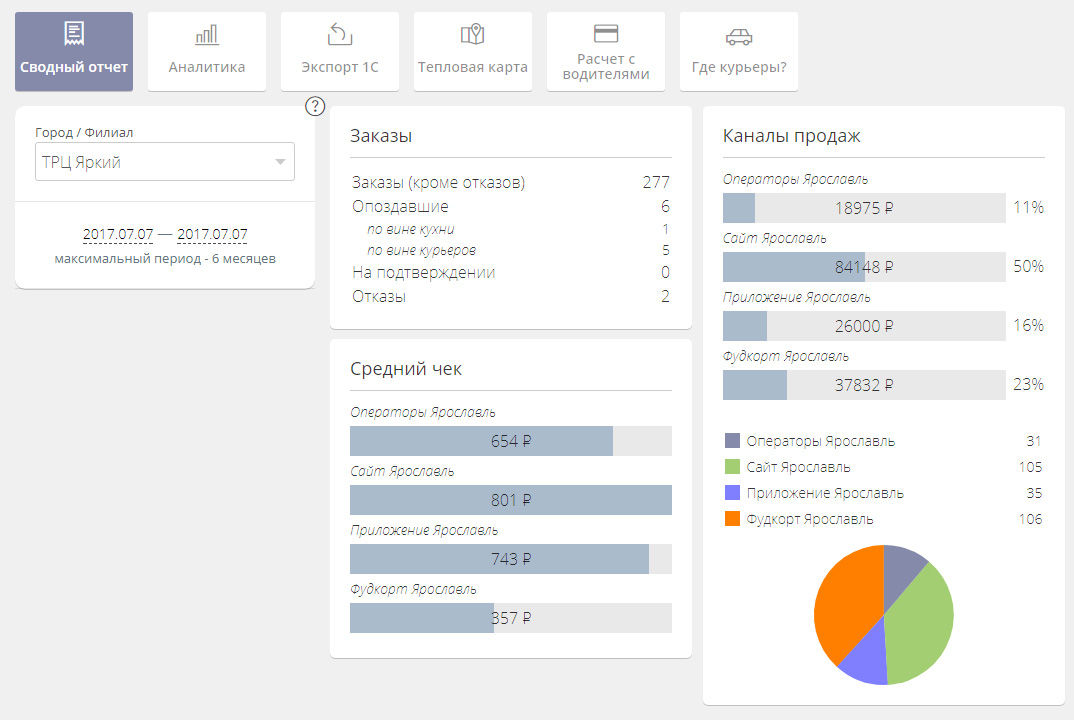
Task: Open the Город / Филиал dropdown showing ТРЦ Яркий
Action: point(165,162)
